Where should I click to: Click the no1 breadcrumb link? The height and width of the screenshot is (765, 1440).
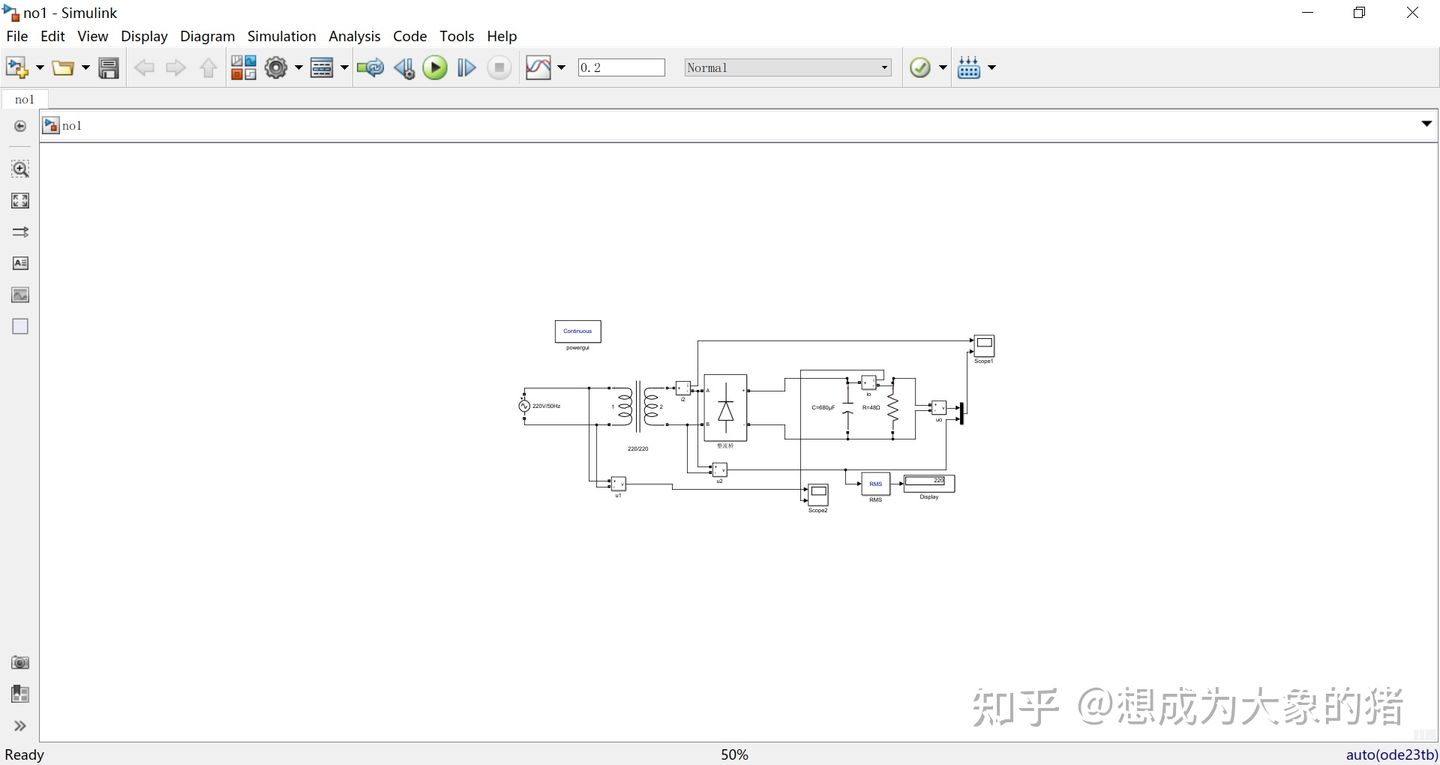(71, 125)
